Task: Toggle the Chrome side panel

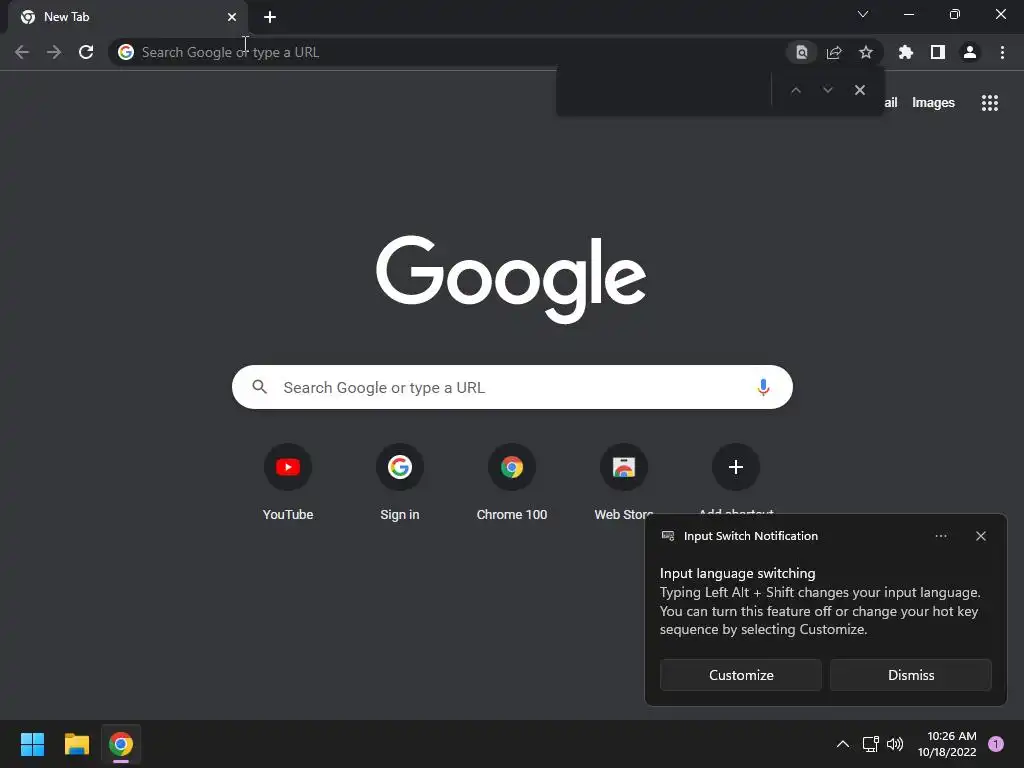Action: pos(938,52)
